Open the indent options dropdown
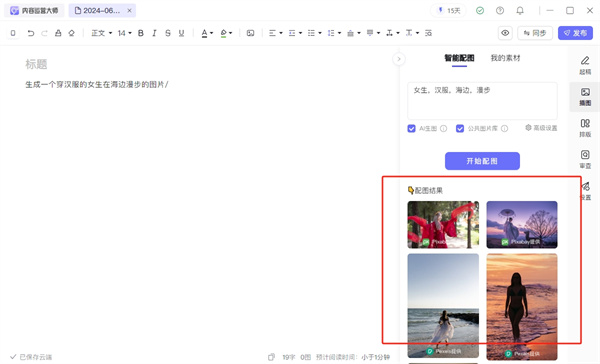Screen dimensions: 600x364 click(x=295, y=33)
